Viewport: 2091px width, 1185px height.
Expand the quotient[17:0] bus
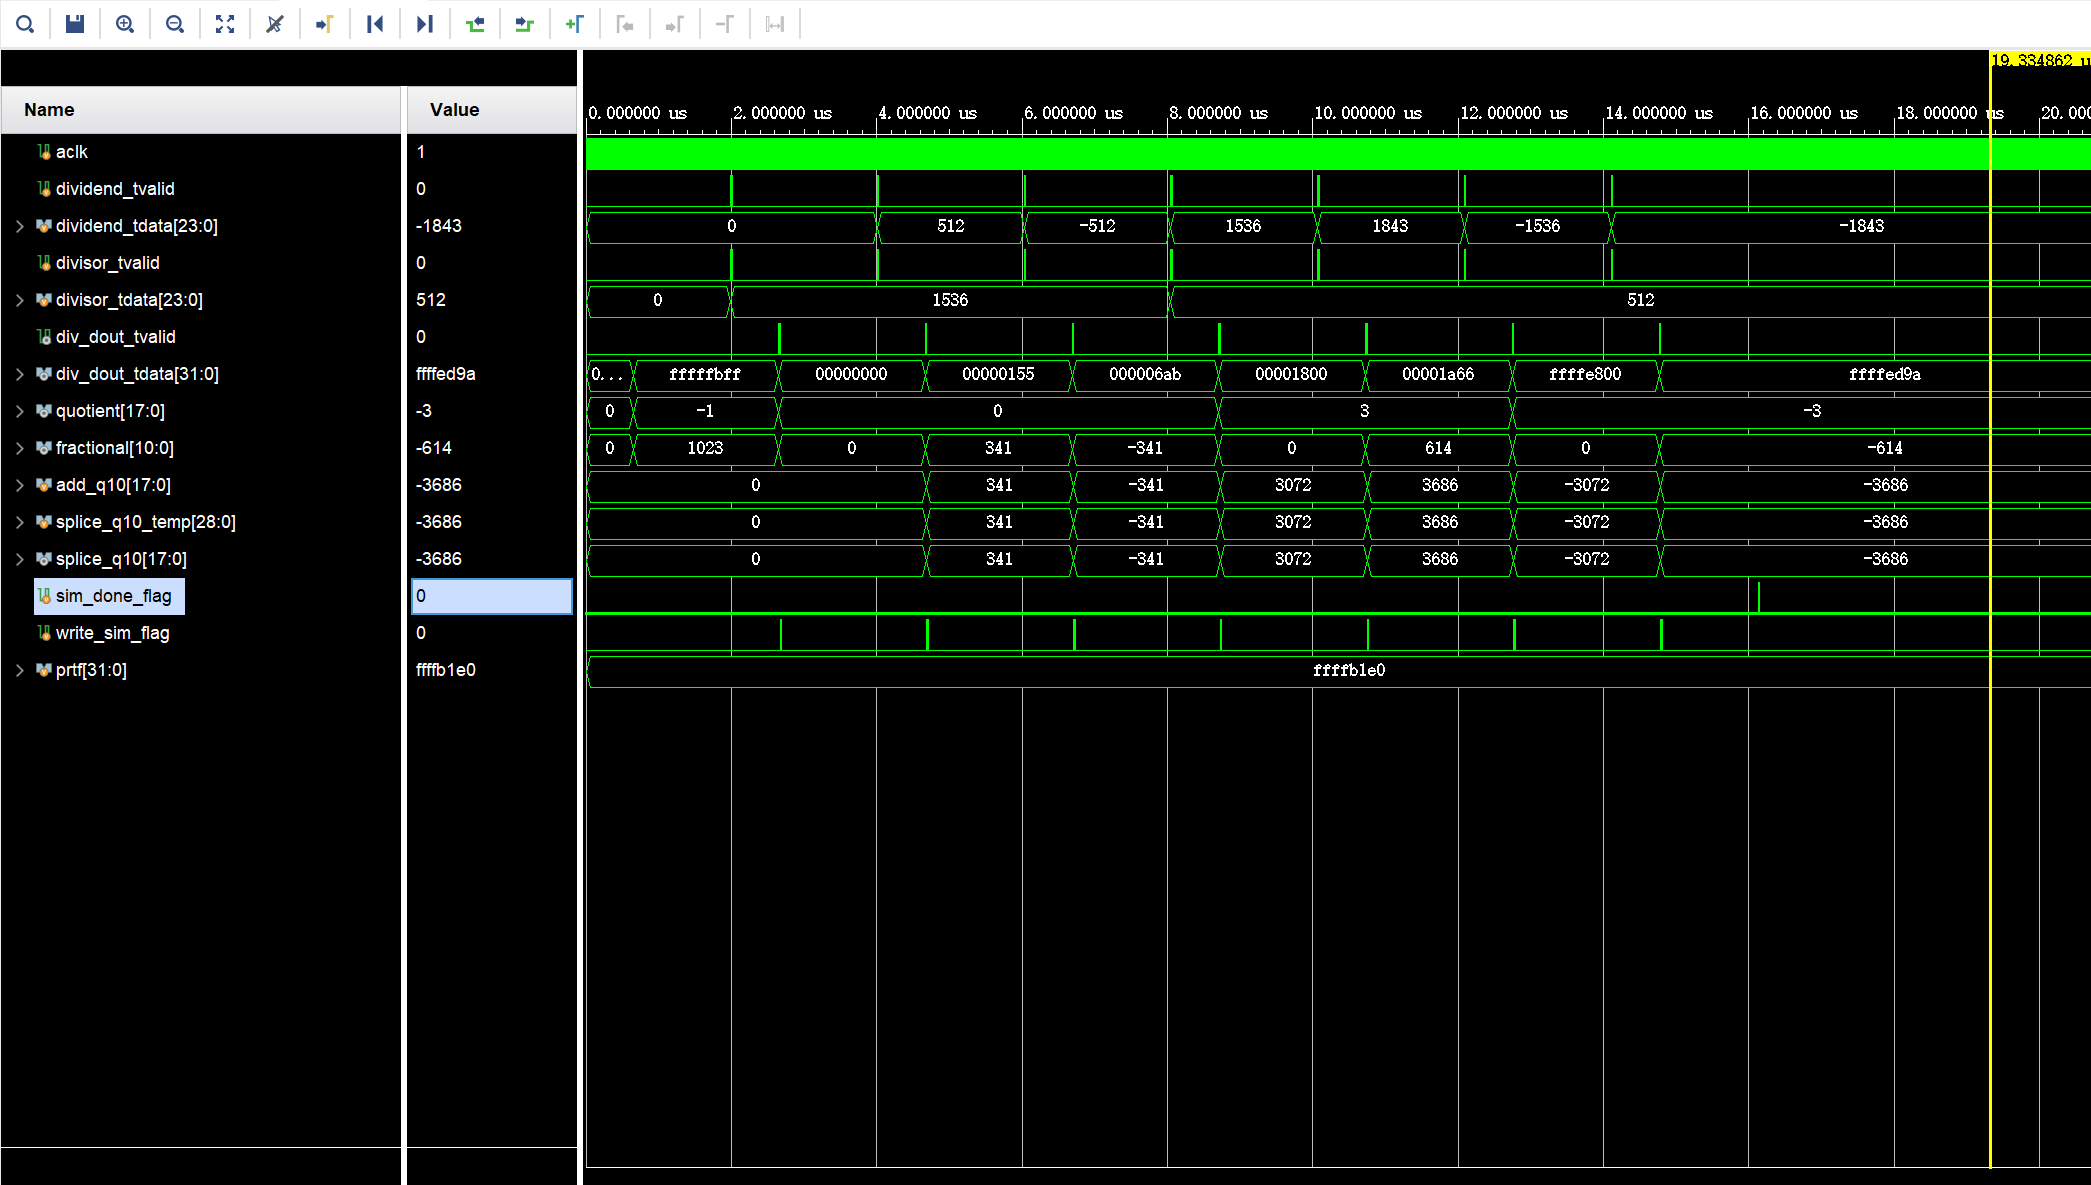(x=19, y=411)
